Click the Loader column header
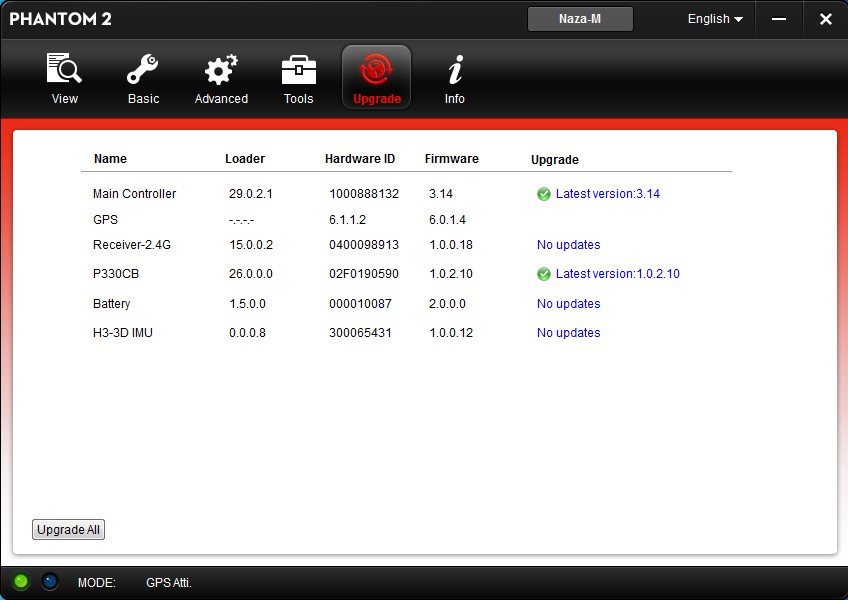The width and height of the screenshot is (848, 600). tap(245, 159)
